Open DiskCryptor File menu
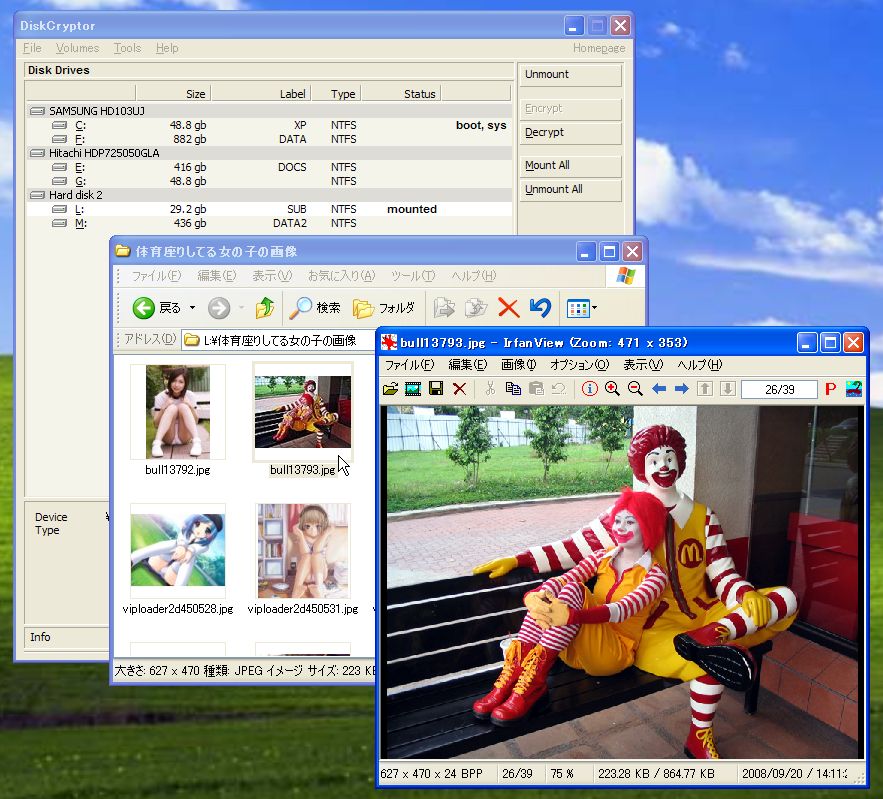The width and height of the screenshot is (883, 799). tap(32, 48)
